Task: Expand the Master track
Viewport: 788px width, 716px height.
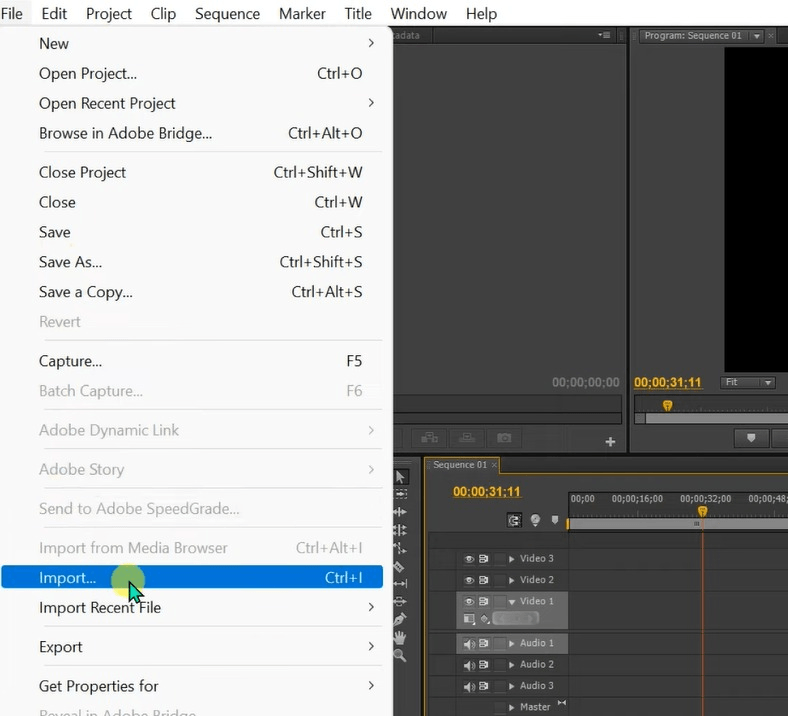Action: (512, 707)
